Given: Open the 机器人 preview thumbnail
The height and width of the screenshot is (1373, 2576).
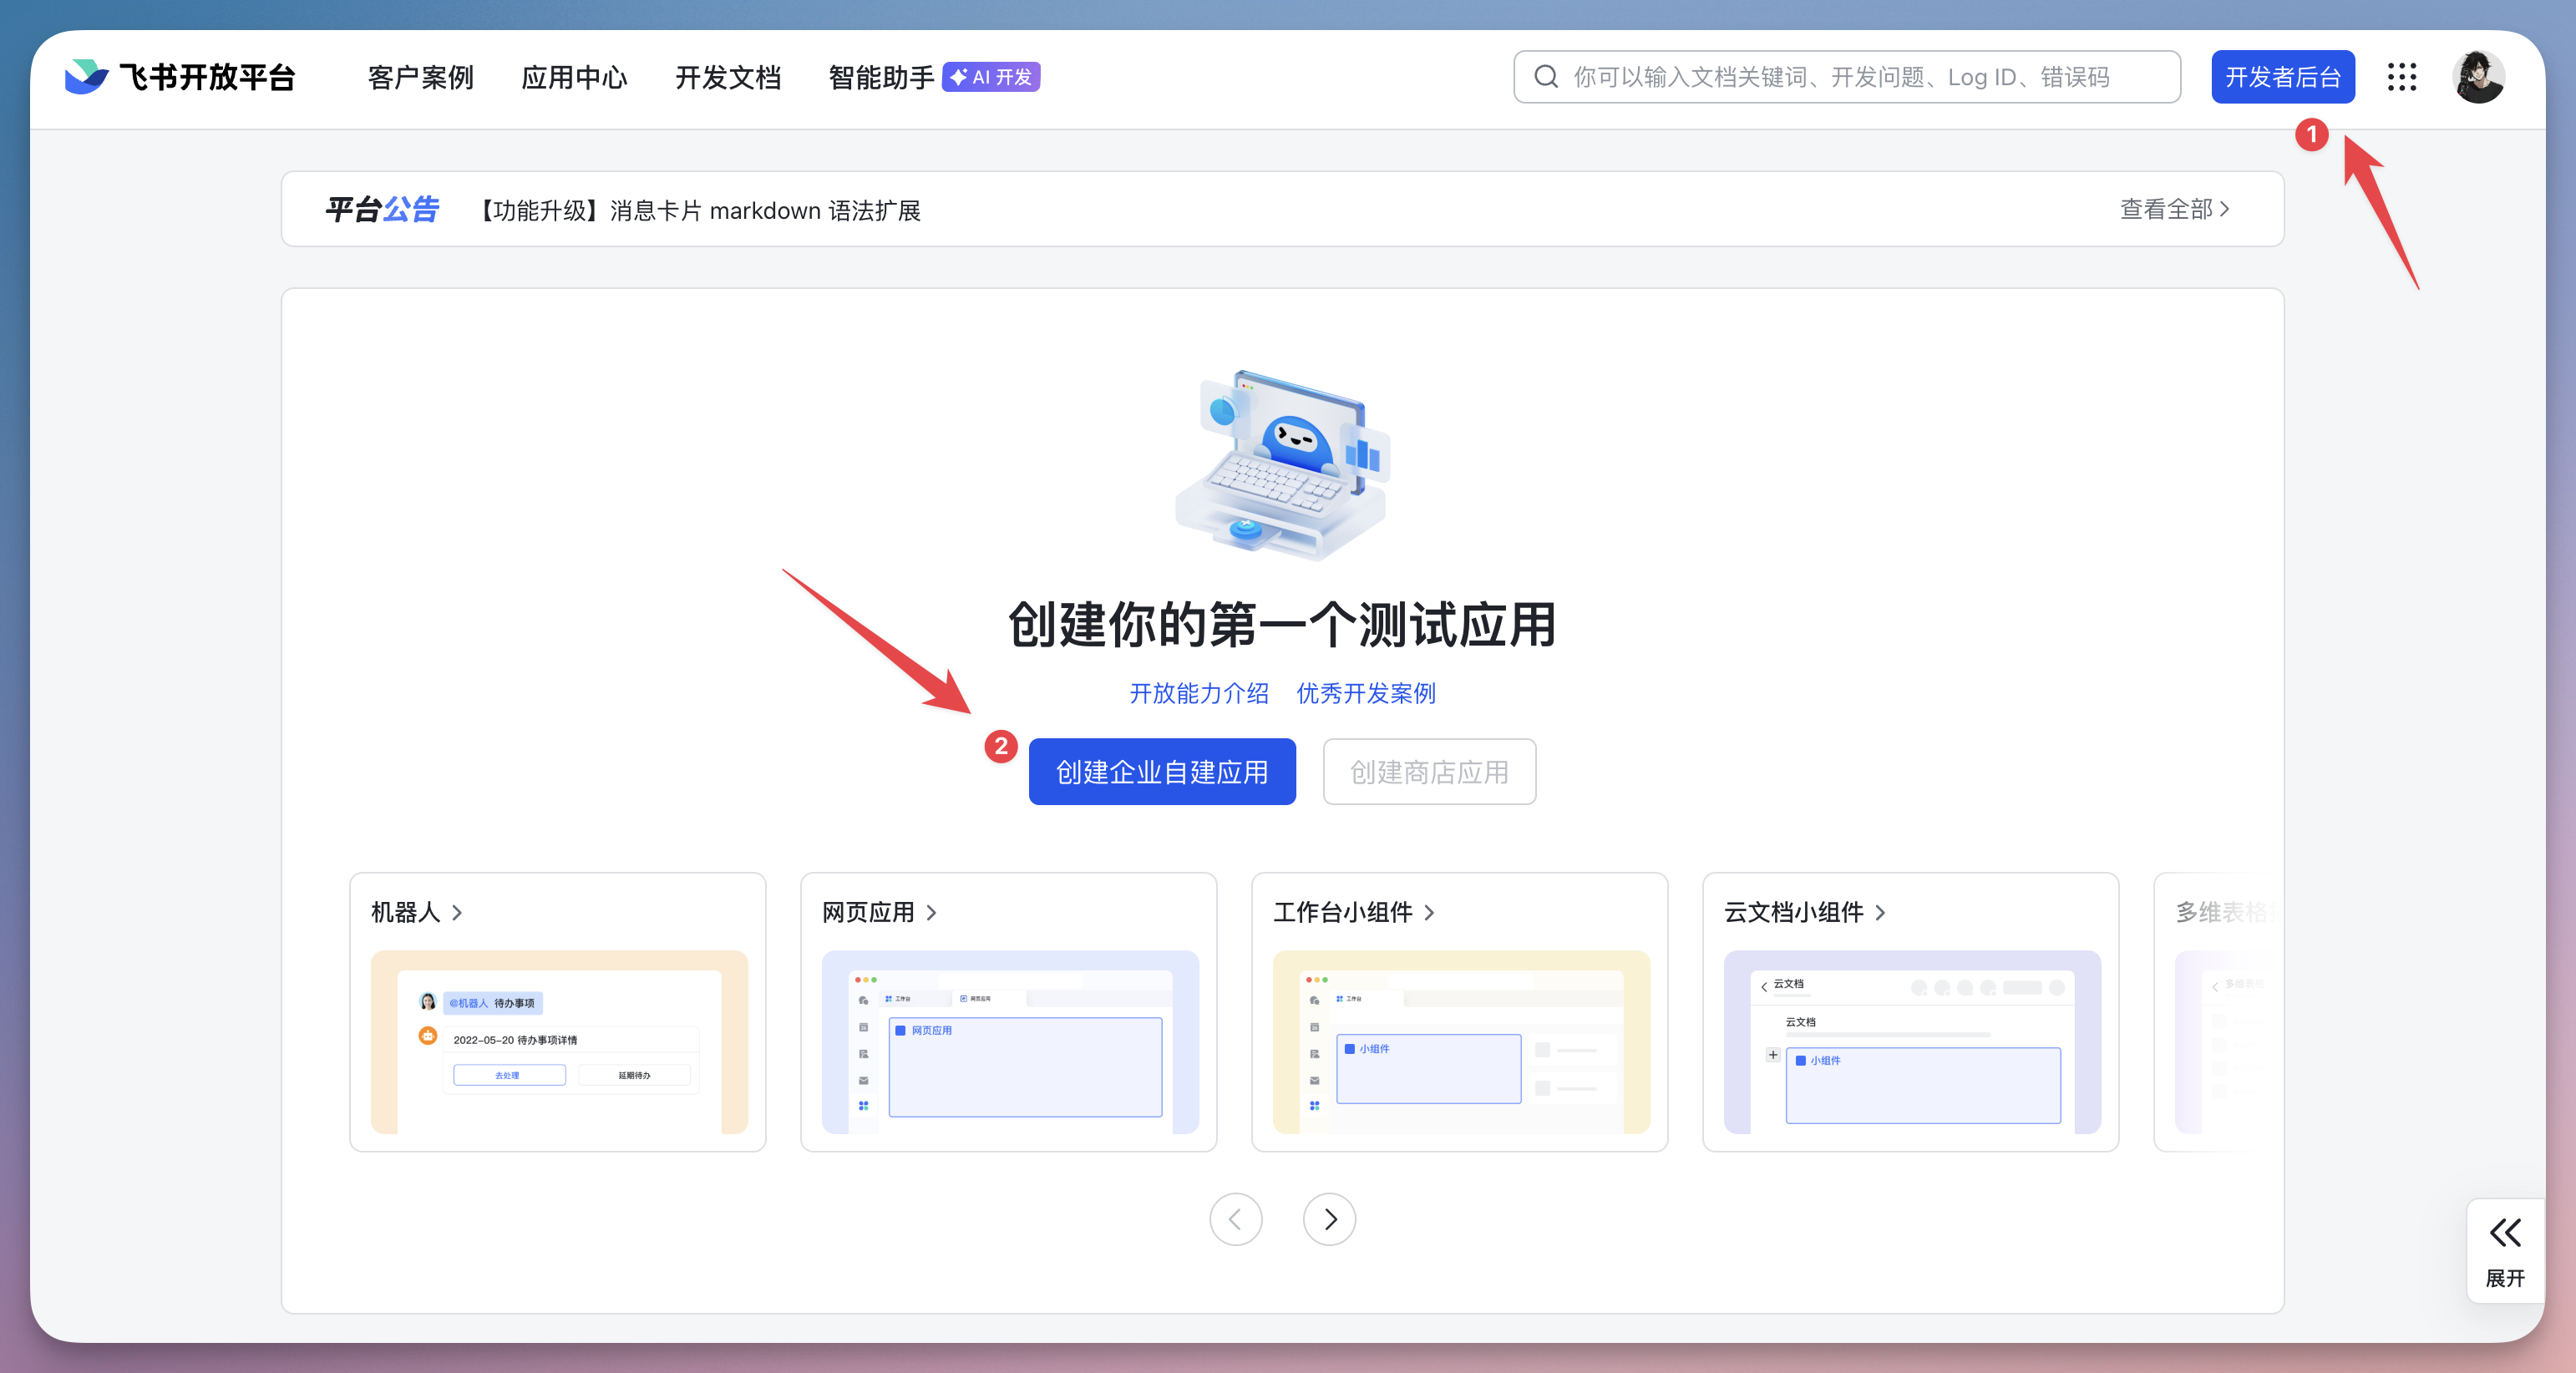Looking at the screenshot, I should pos(559,1042).
